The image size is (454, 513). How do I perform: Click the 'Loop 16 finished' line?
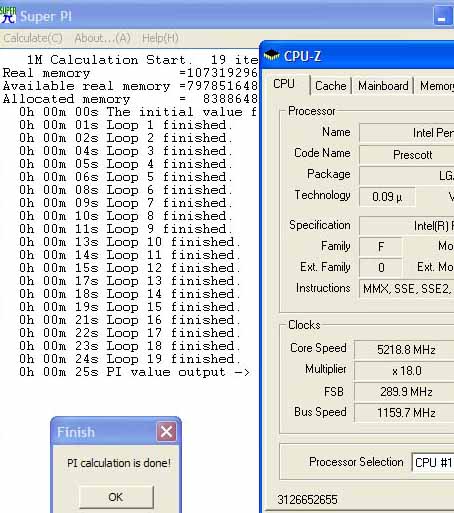tap(129, 320)
